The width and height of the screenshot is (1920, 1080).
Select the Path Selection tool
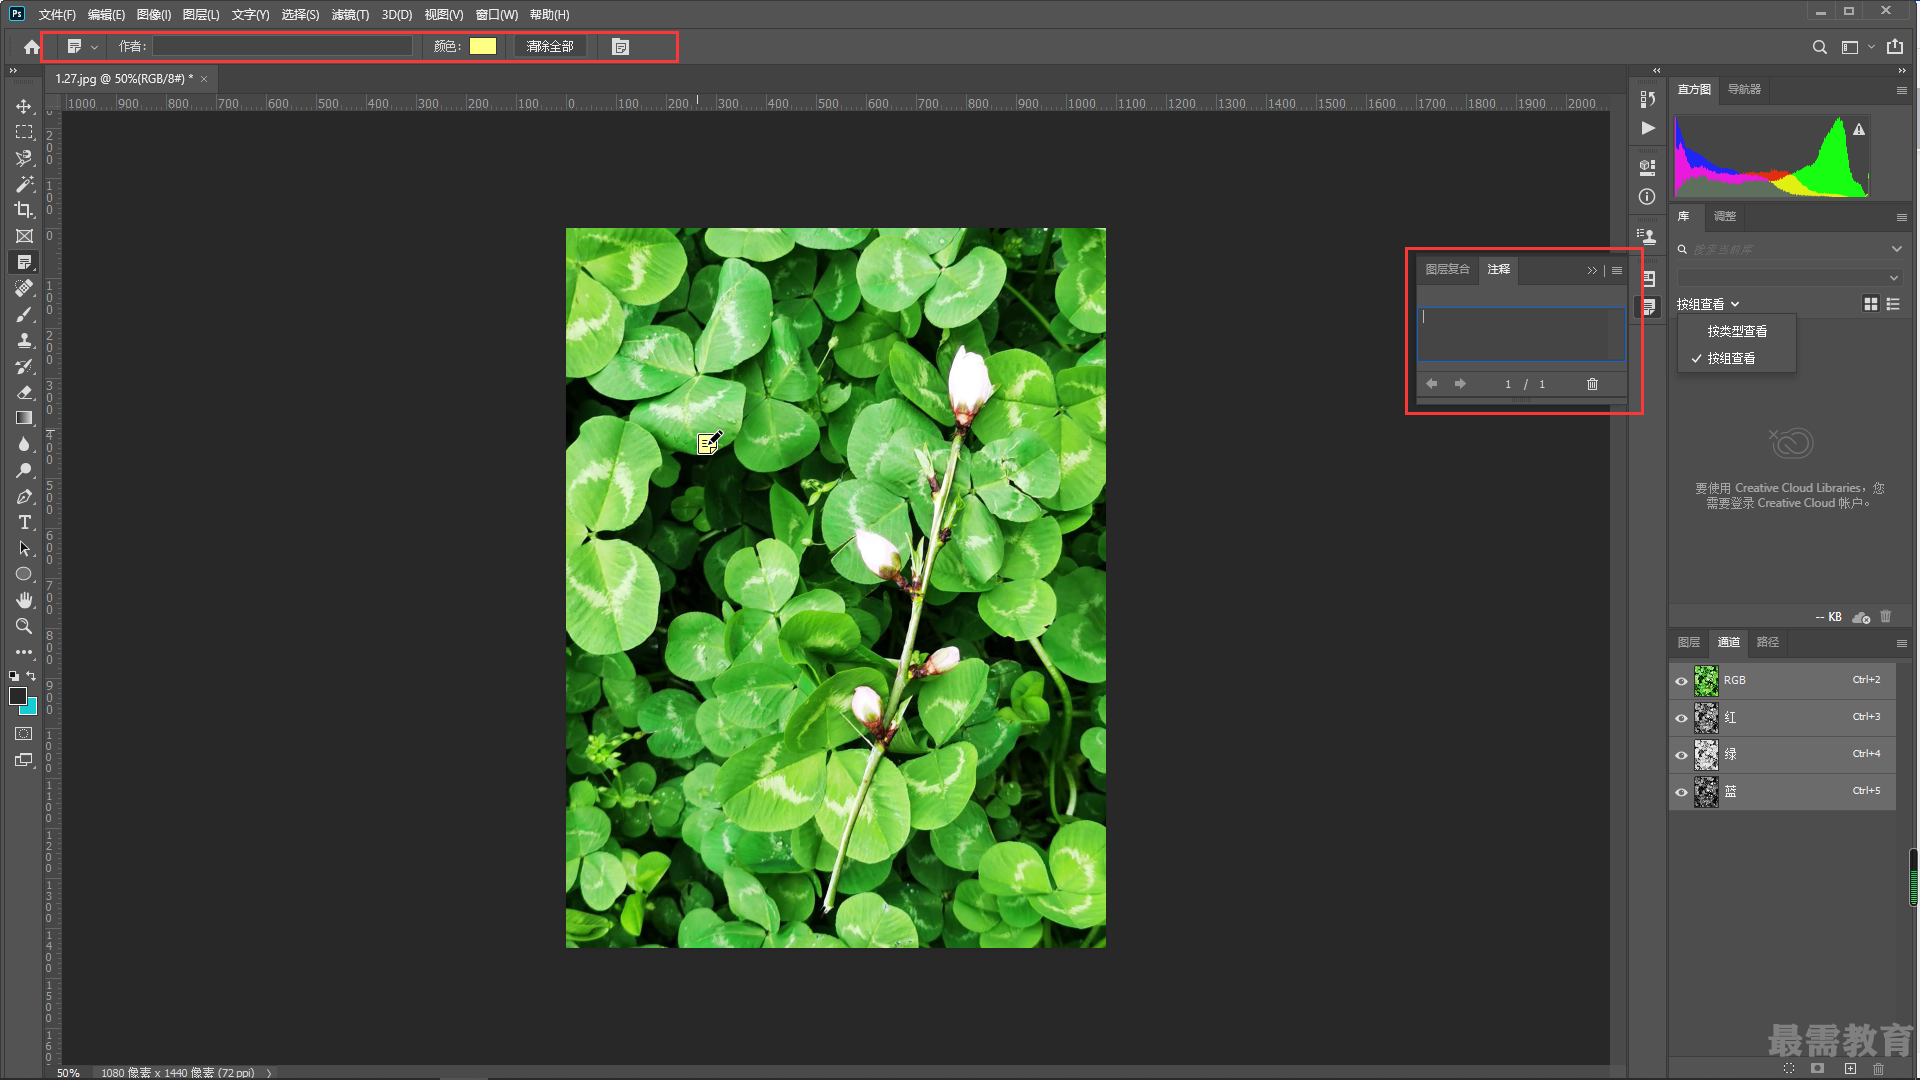(x=24, y=548)
